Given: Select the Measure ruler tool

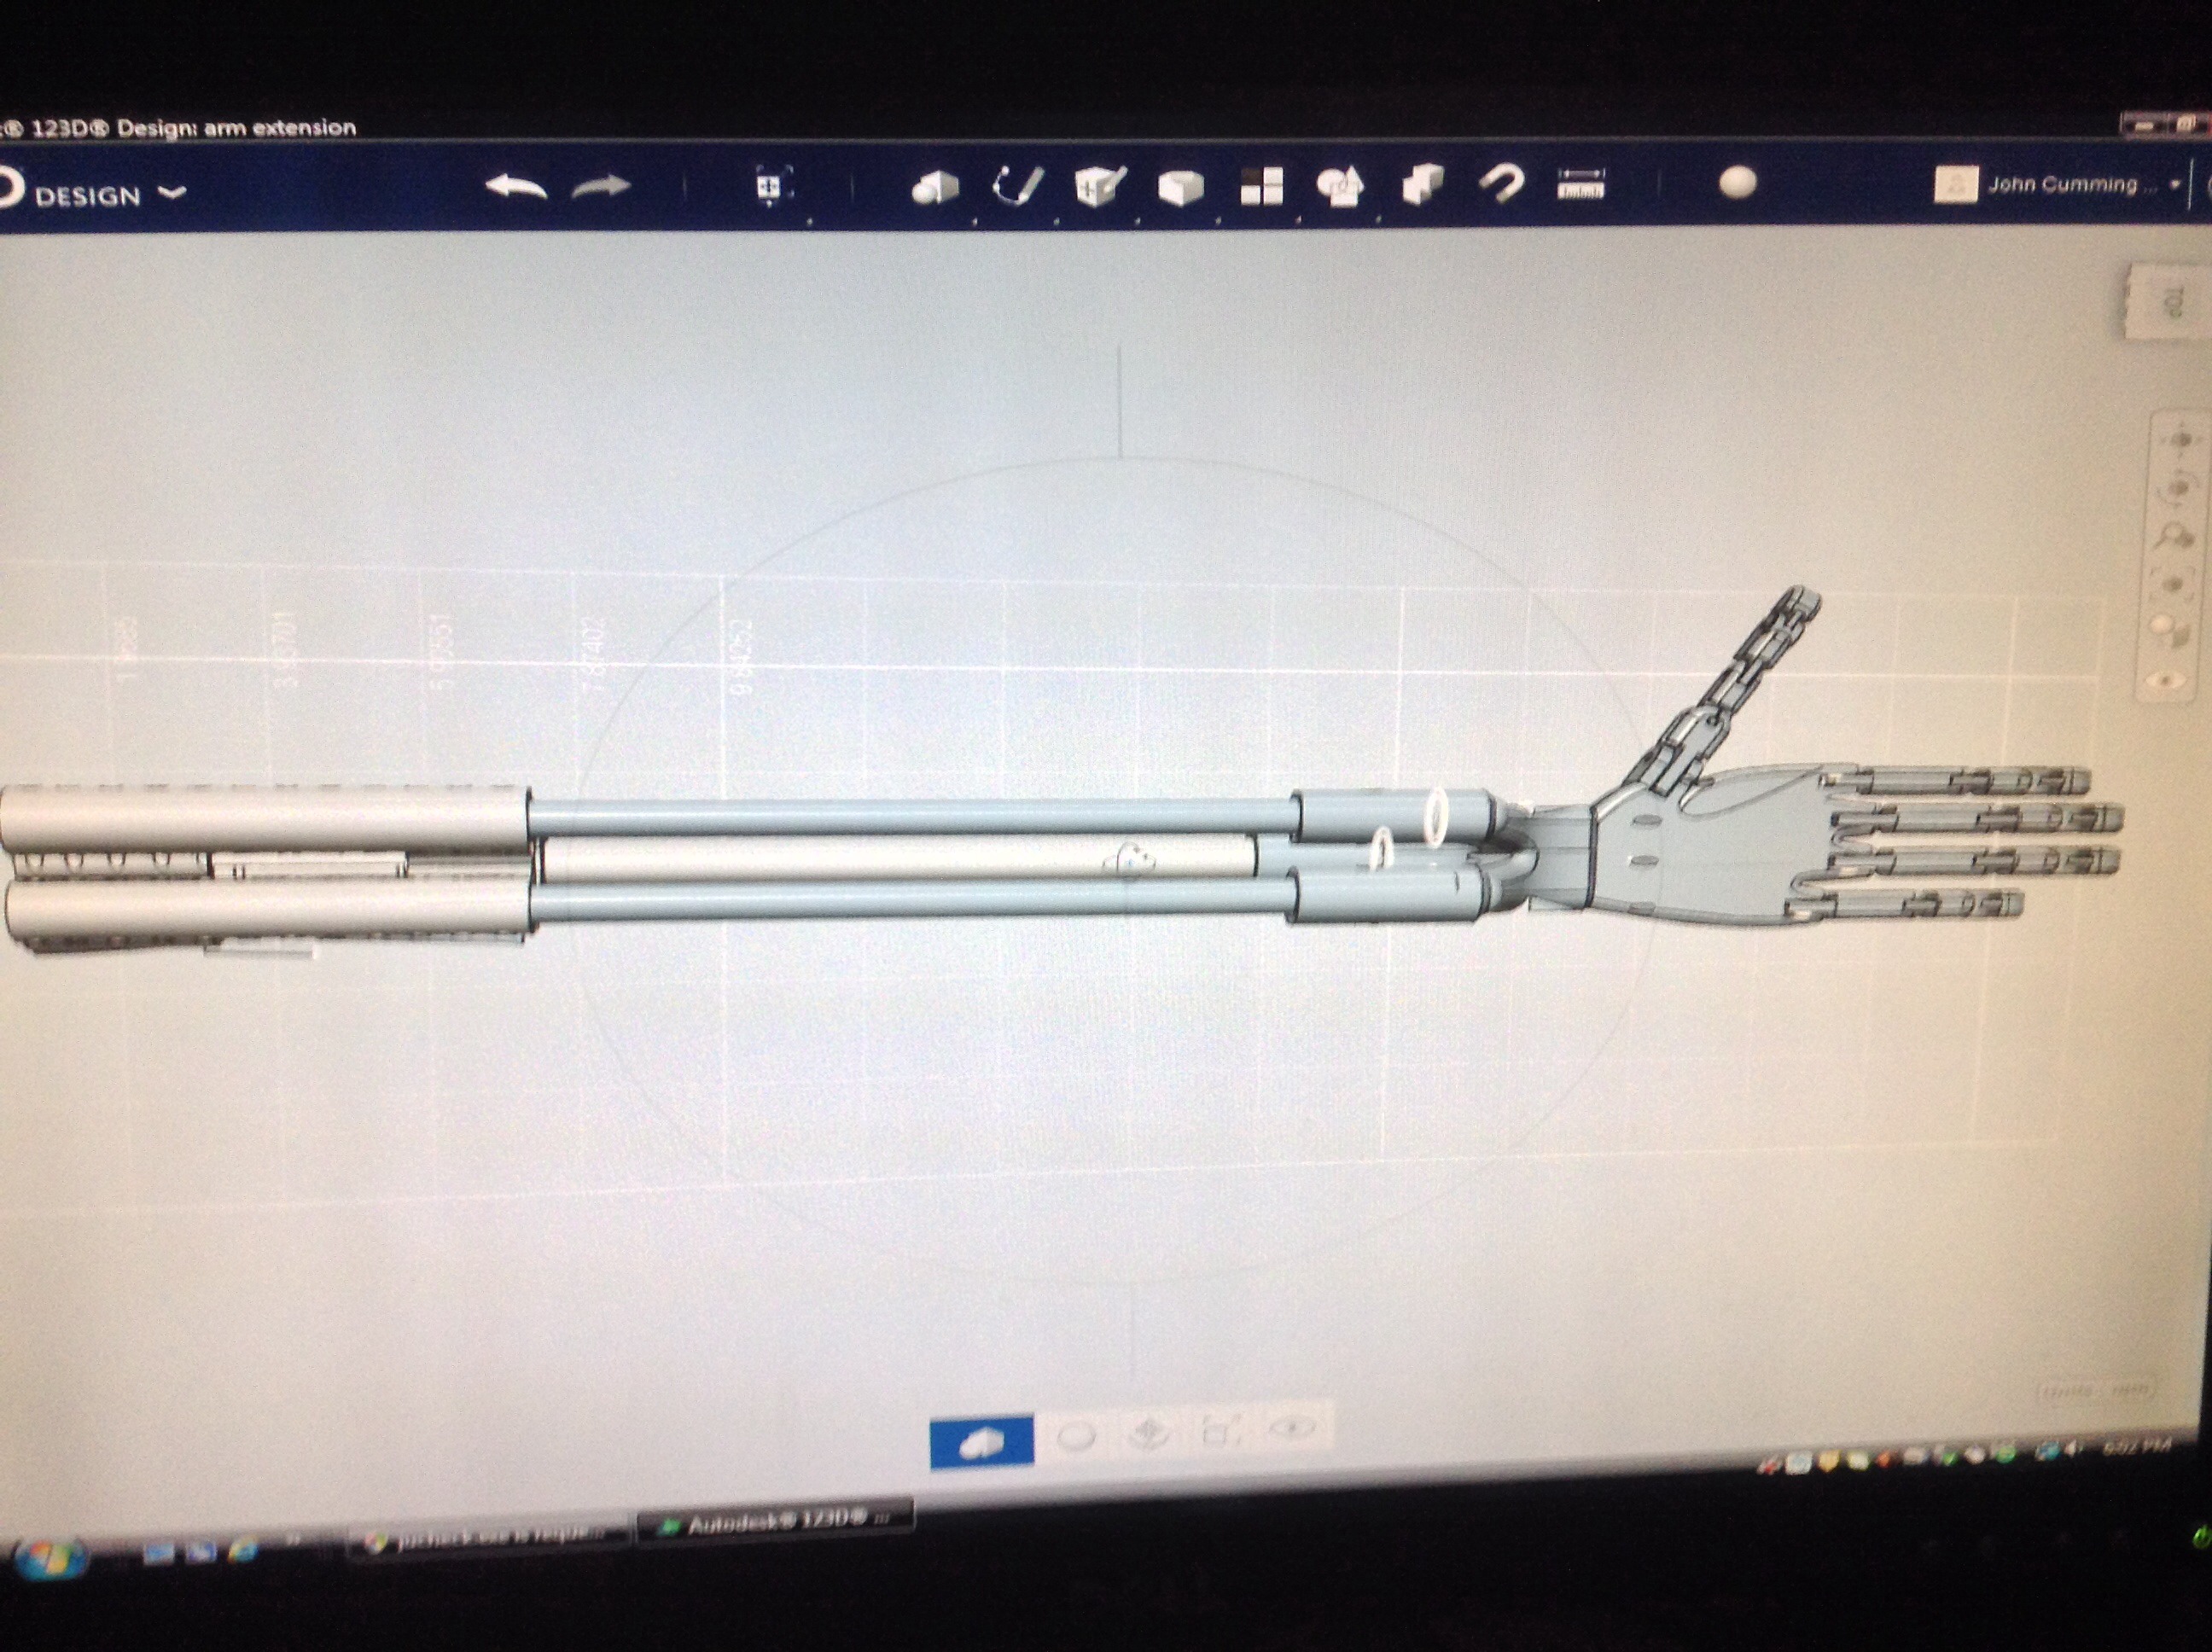Looking at the screenshot, I should point(1581,185).
